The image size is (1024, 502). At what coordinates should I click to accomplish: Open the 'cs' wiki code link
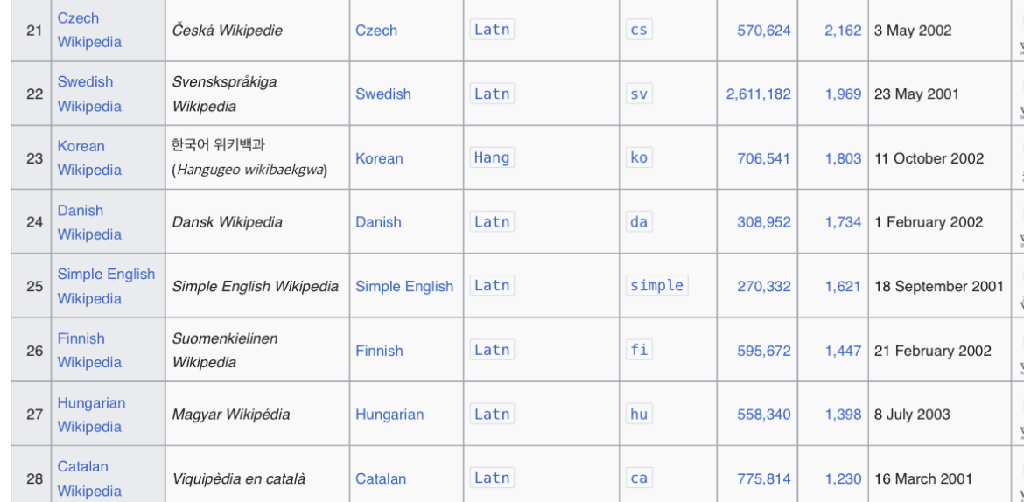coord(639,29)
